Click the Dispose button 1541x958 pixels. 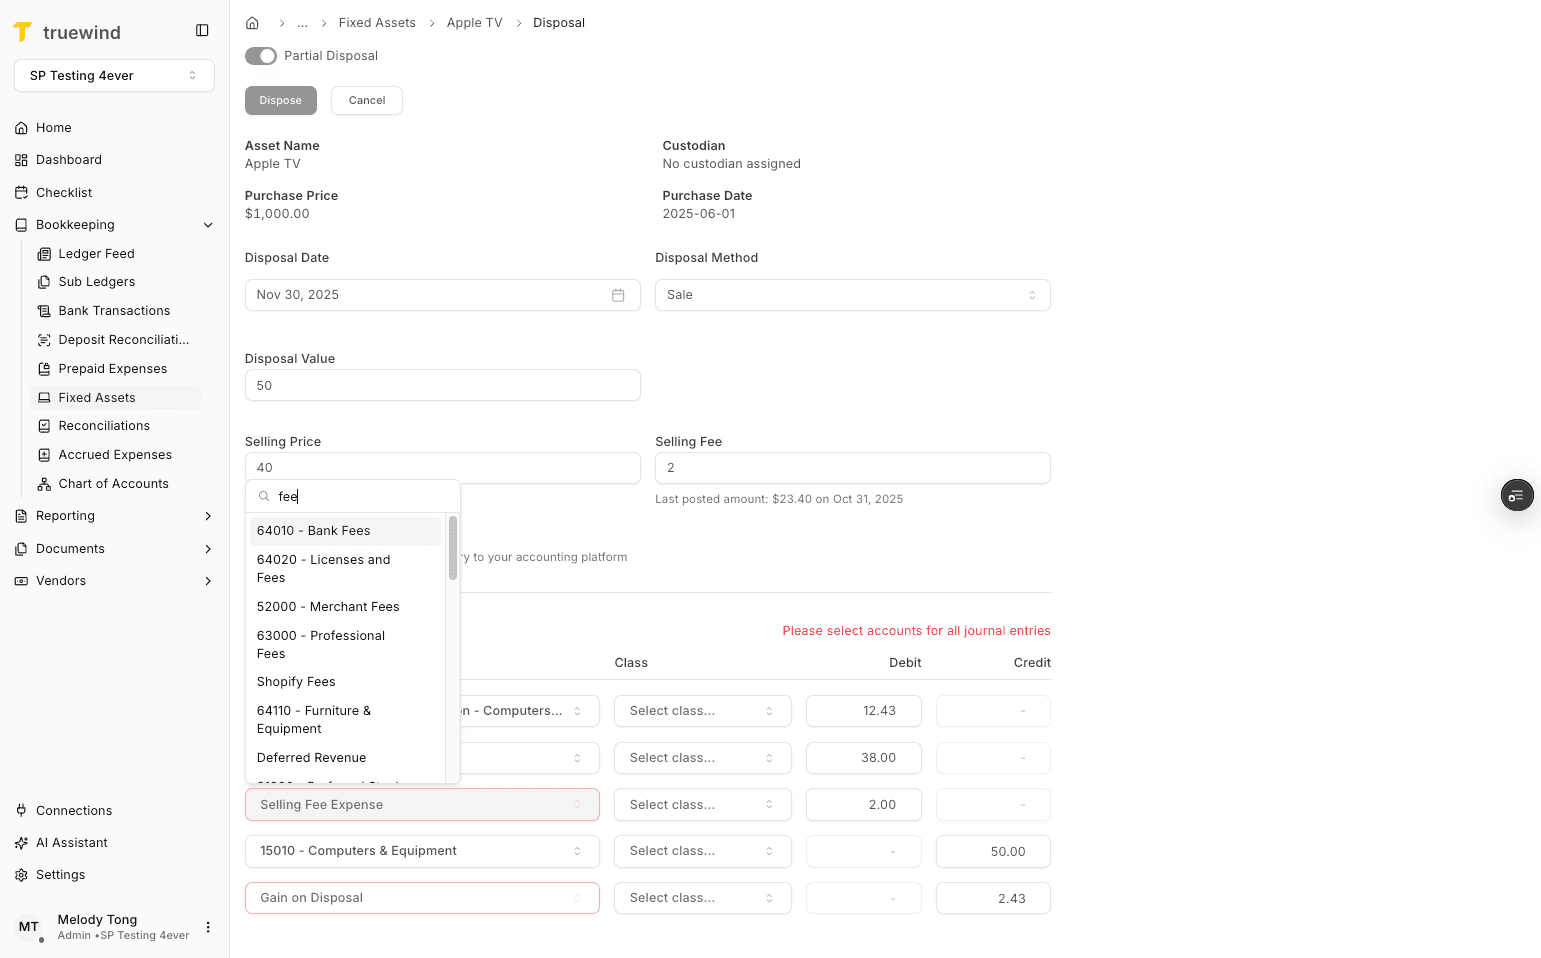coord(280,100)
